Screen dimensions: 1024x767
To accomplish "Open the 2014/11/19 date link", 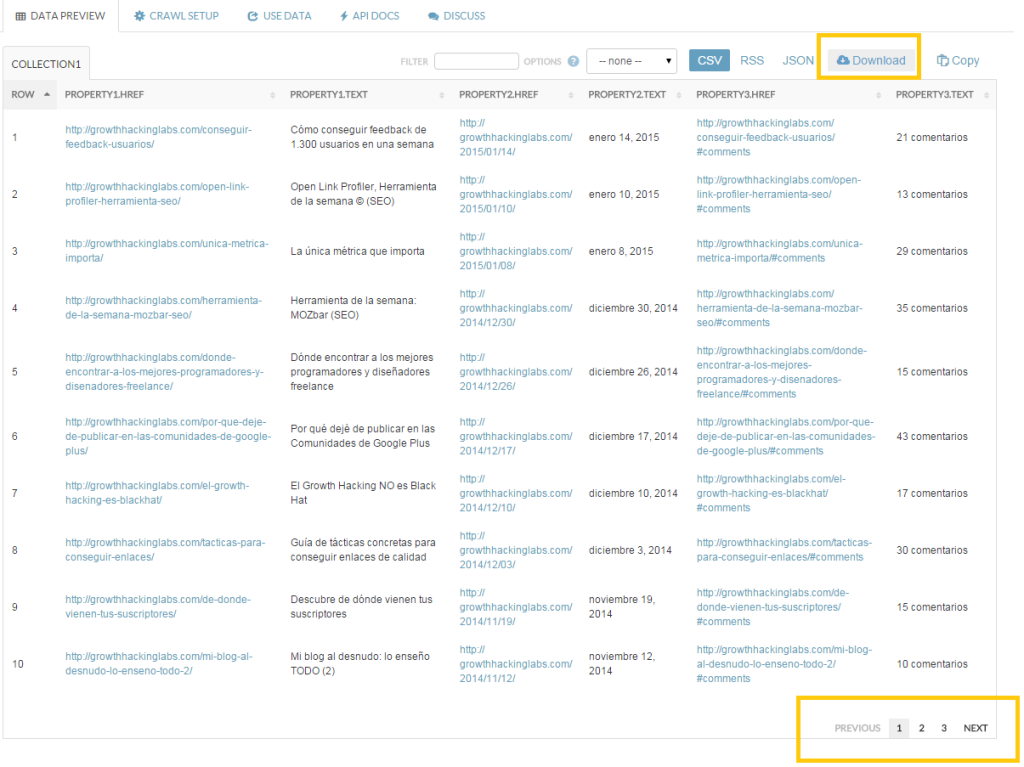I will point(515,607).
